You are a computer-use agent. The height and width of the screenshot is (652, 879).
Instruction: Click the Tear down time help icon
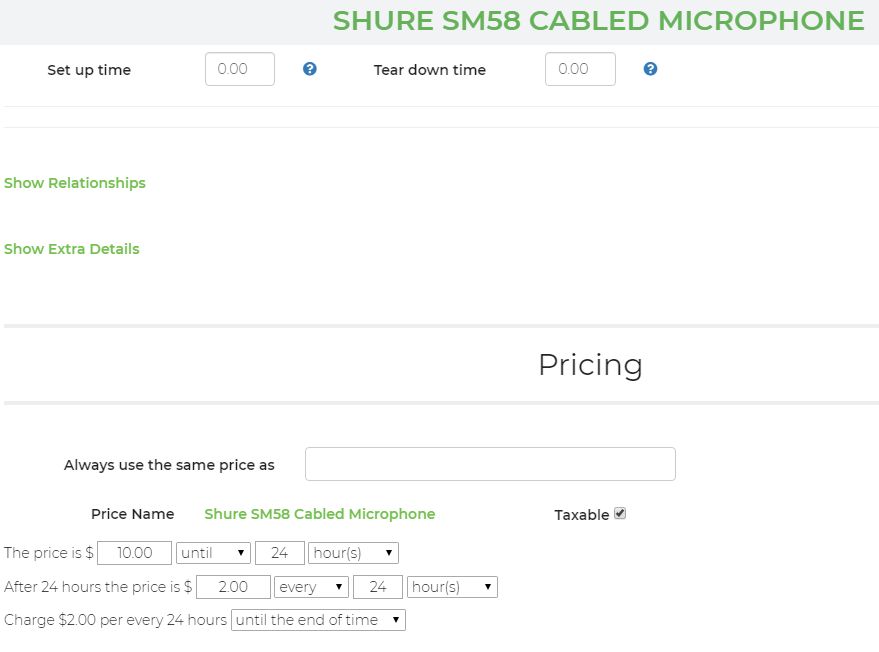click(x=650, y=69)
